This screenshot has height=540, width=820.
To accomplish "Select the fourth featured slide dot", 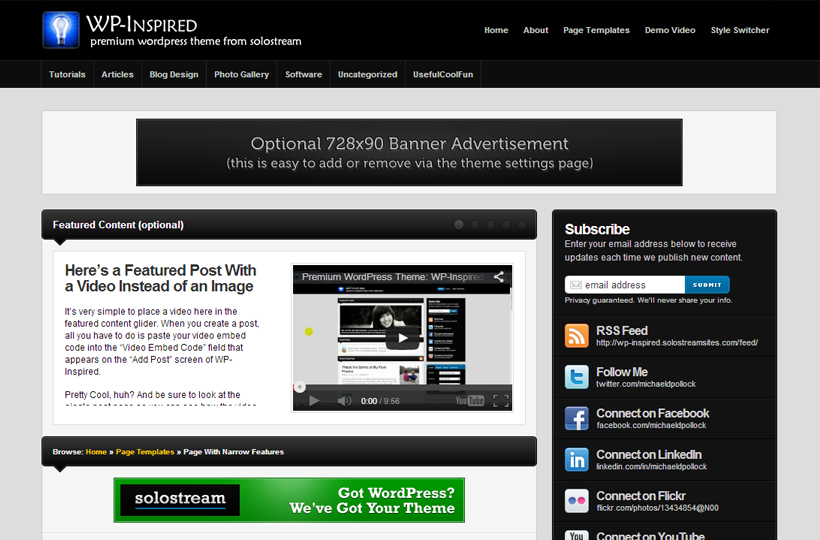I will 506,224.
